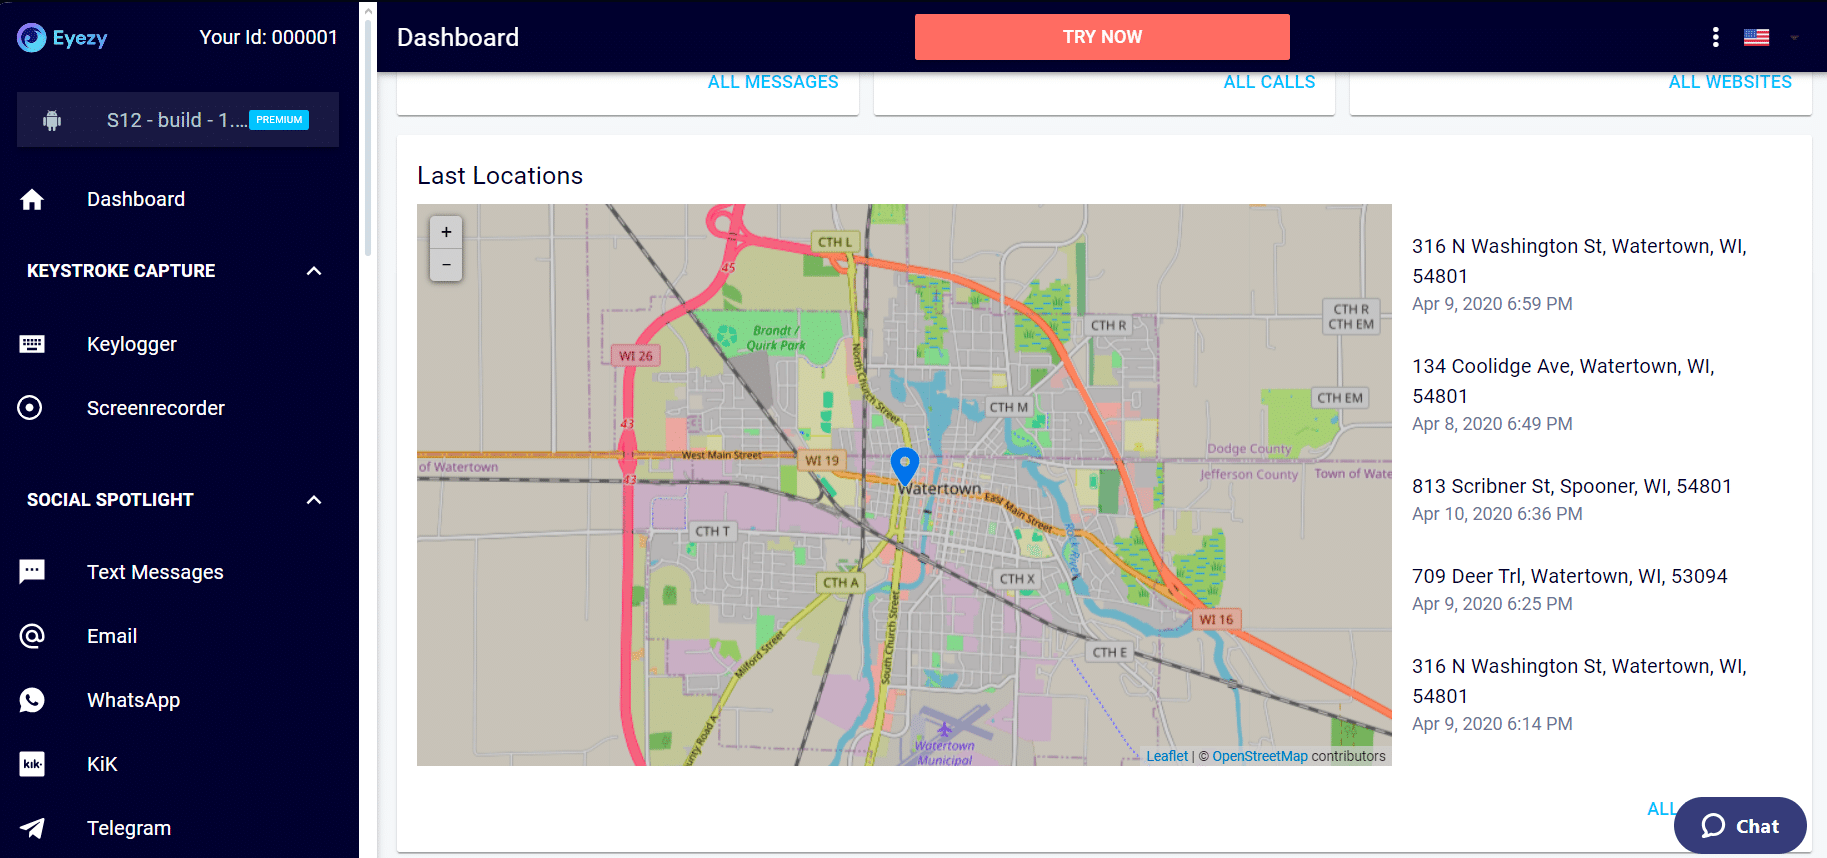Click the Your Id: 000001 text
The image size is (1827, 858).
pos(268,37)
